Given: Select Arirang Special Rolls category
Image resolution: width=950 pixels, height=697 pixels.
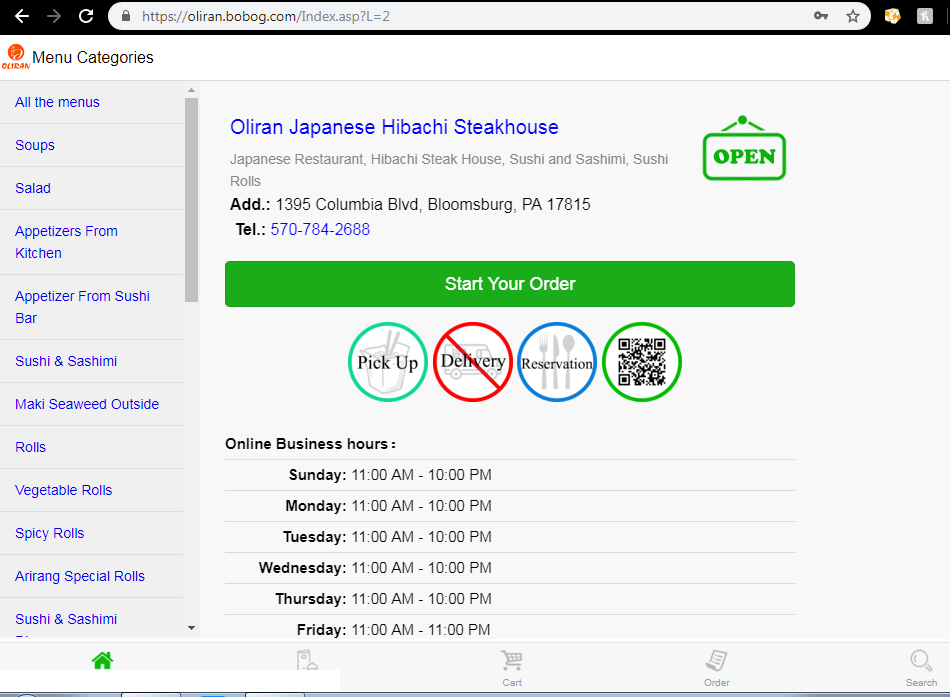Looking at the screenshot, I should (x=80, y=576).
